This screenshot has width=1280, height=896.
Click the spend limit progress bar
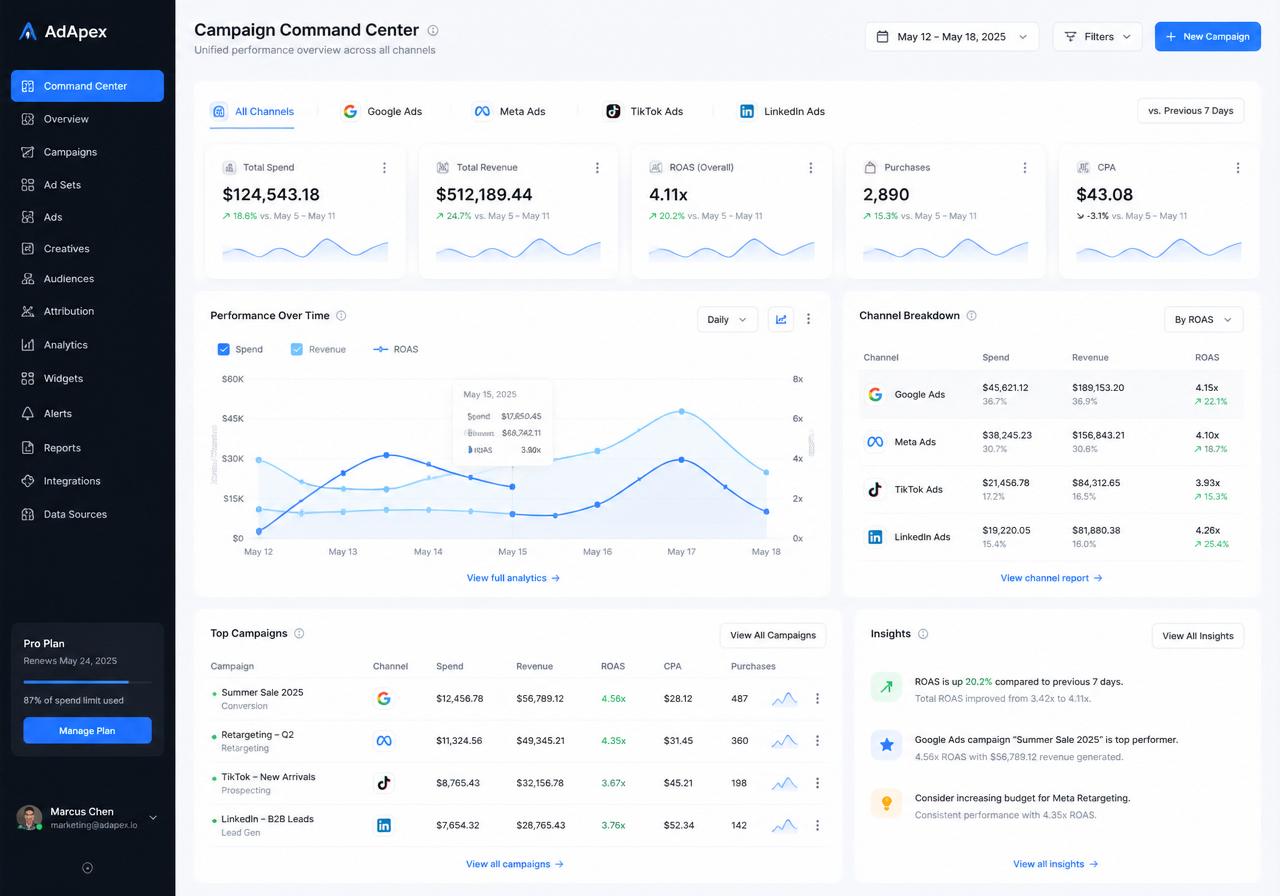point(88,682)
